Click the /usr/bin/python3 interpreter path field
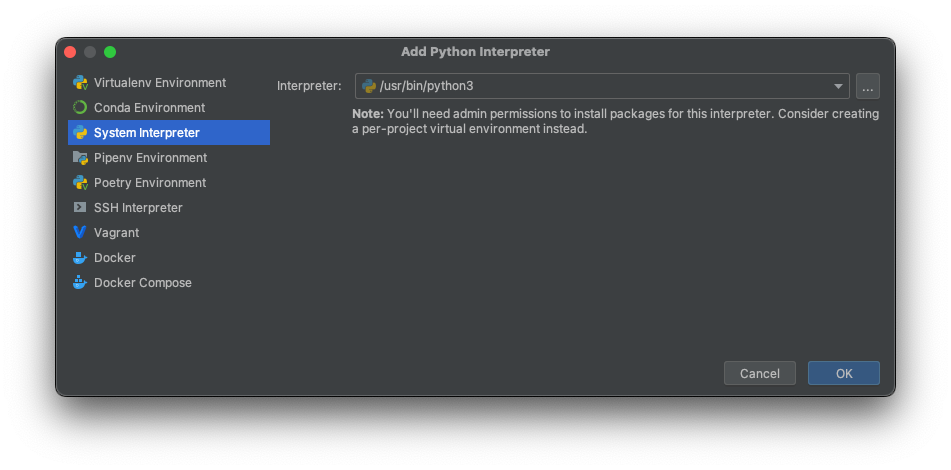Screen dimensions: 951x470 point(602,86)
